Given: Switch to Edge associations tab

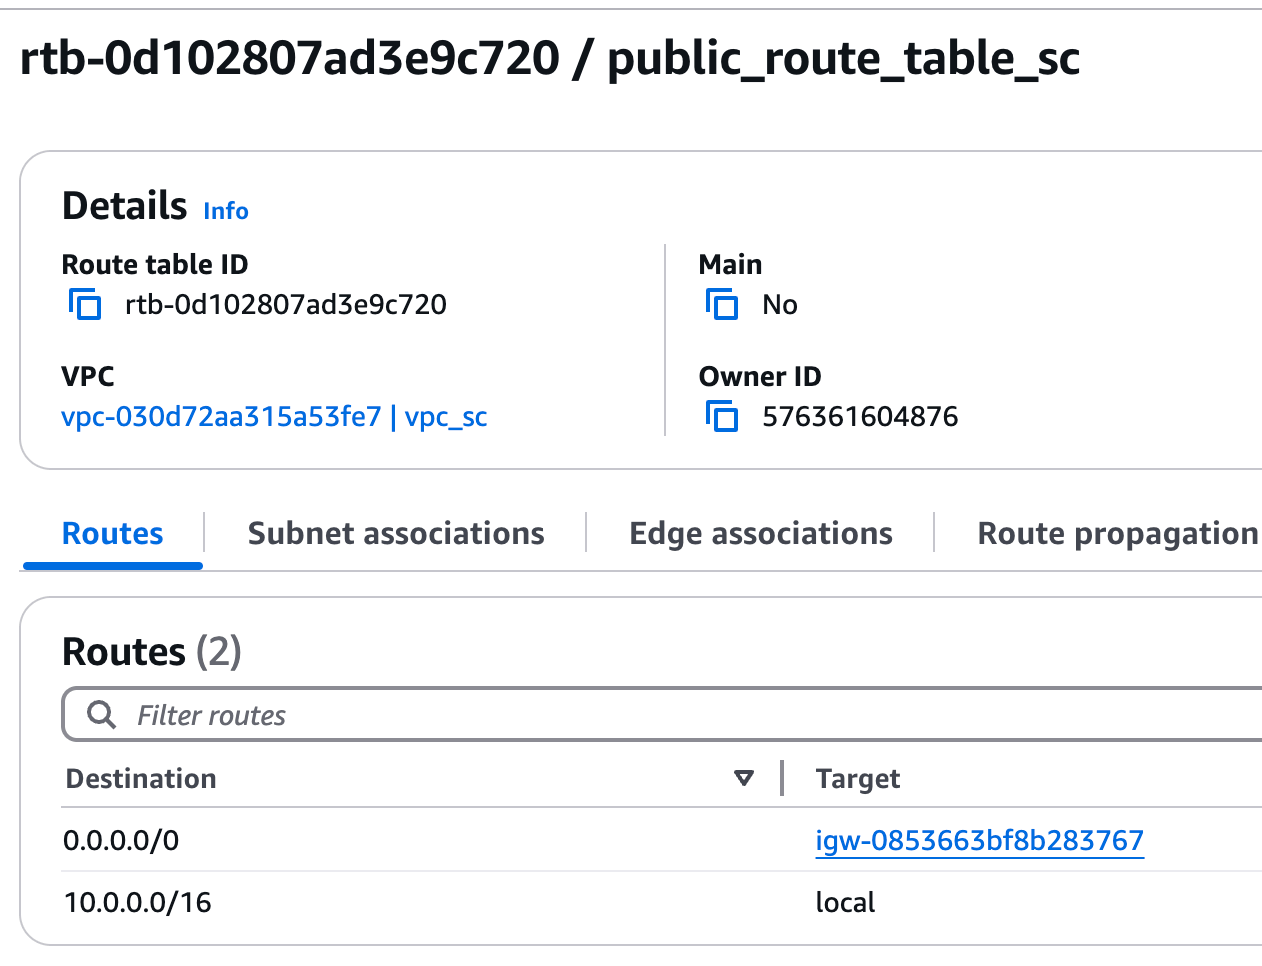Looking at the screenshot, I should [761, 534].
